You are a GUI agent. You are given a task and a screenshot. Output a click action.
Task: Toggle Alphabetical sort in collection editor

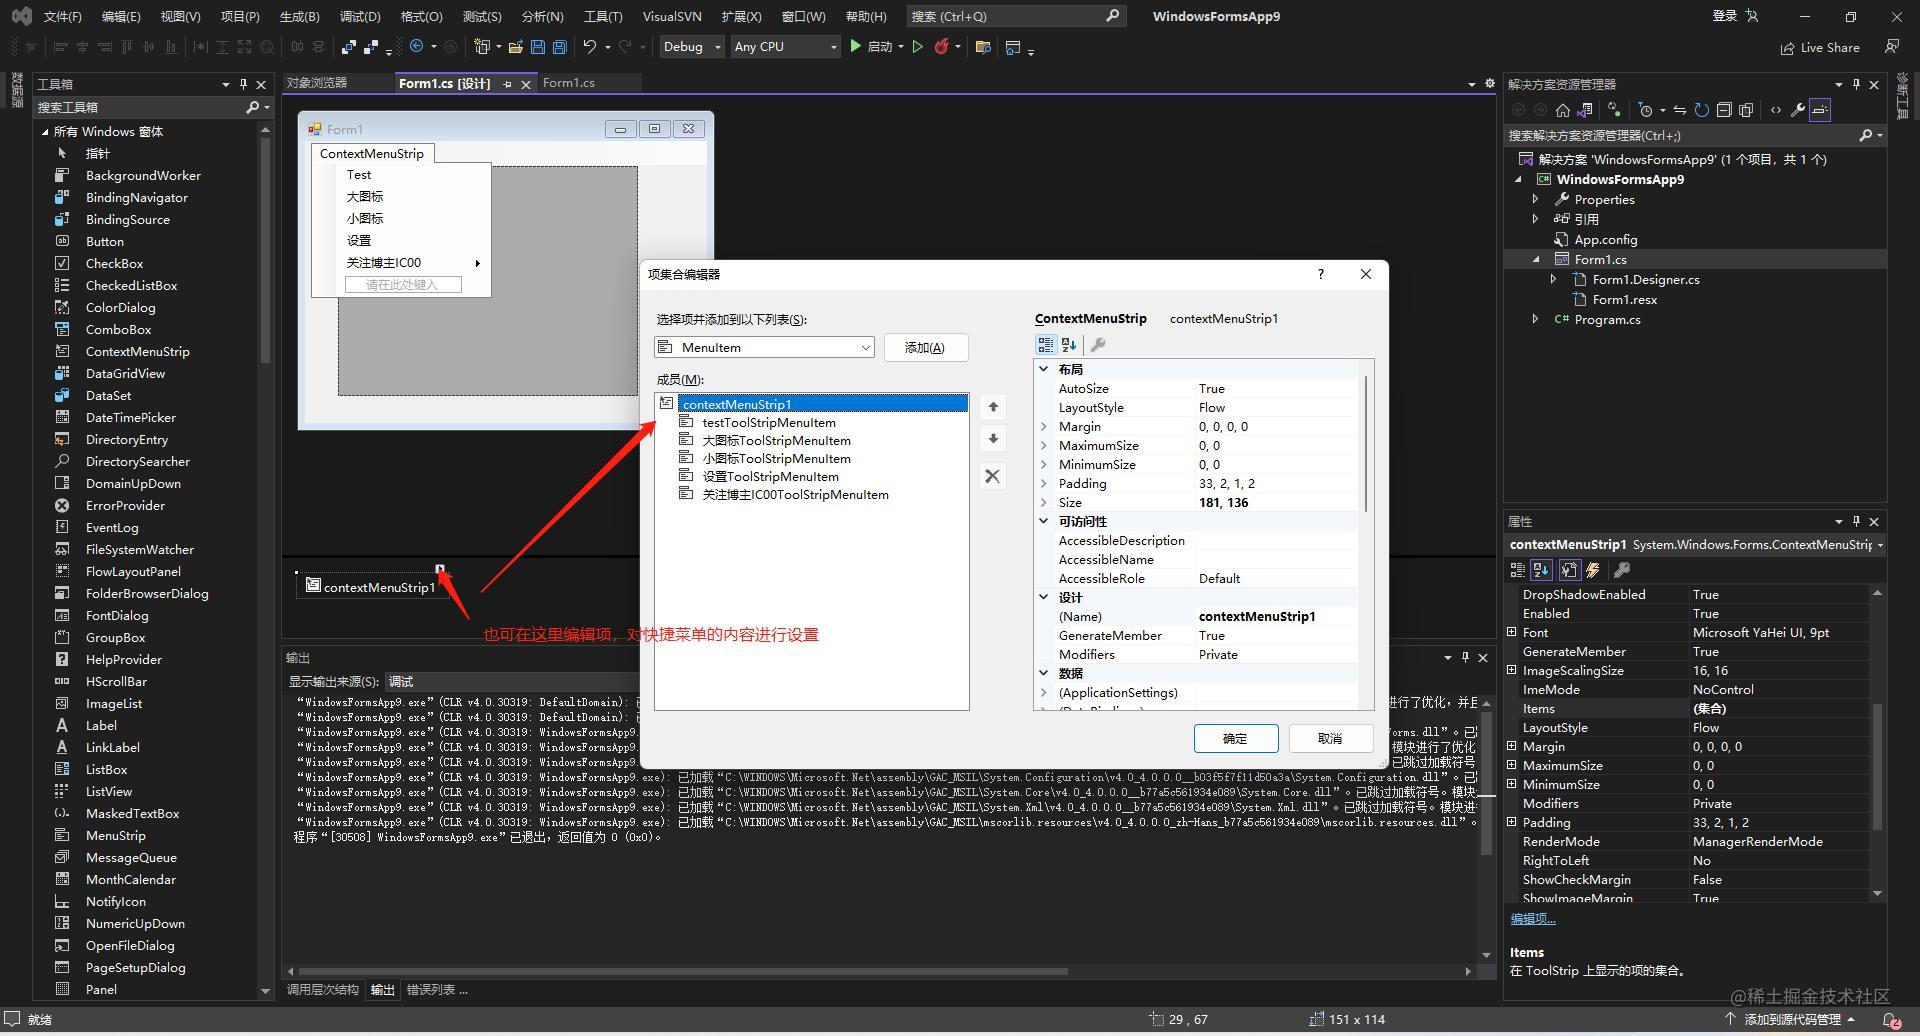1069,345
